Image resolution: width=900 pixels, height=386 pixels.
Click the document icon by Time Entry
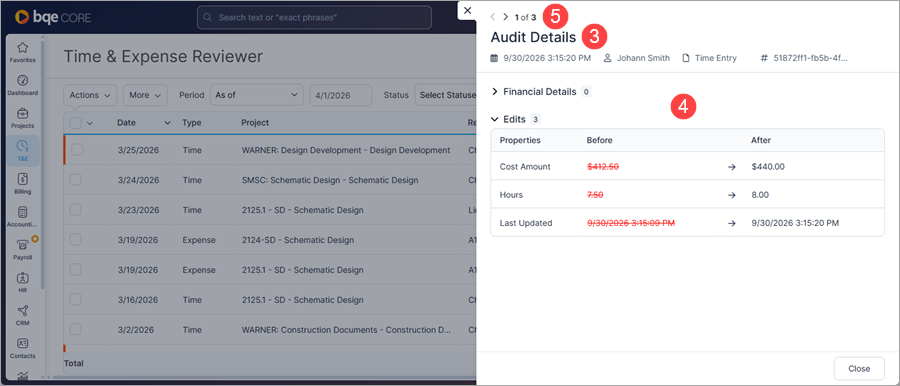pos(685,58)
